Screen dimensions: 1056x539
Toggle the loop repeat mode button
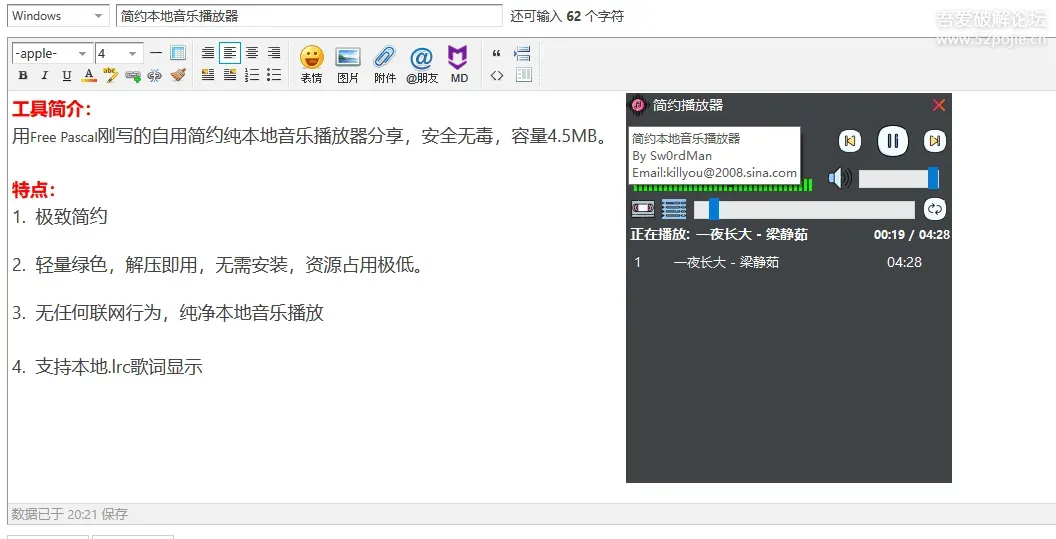tap(935, 209)
